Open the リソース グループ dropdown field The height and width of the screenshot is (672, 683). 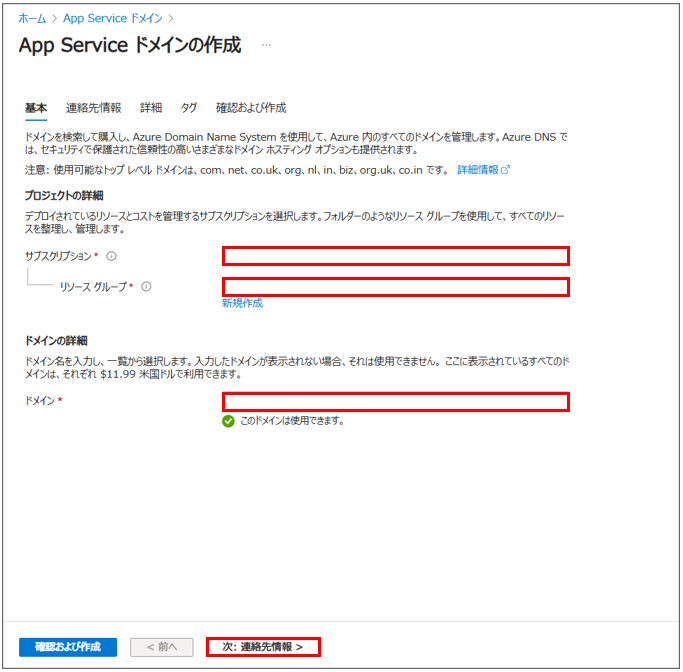tap(396, 287)
